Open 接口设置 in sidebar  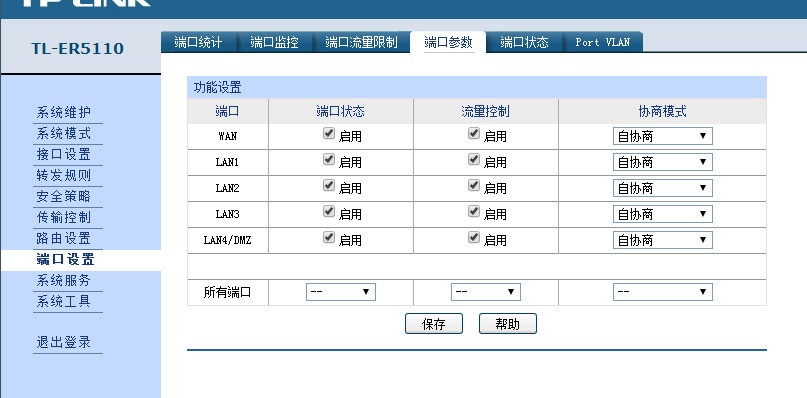click(x=64, y=154)
